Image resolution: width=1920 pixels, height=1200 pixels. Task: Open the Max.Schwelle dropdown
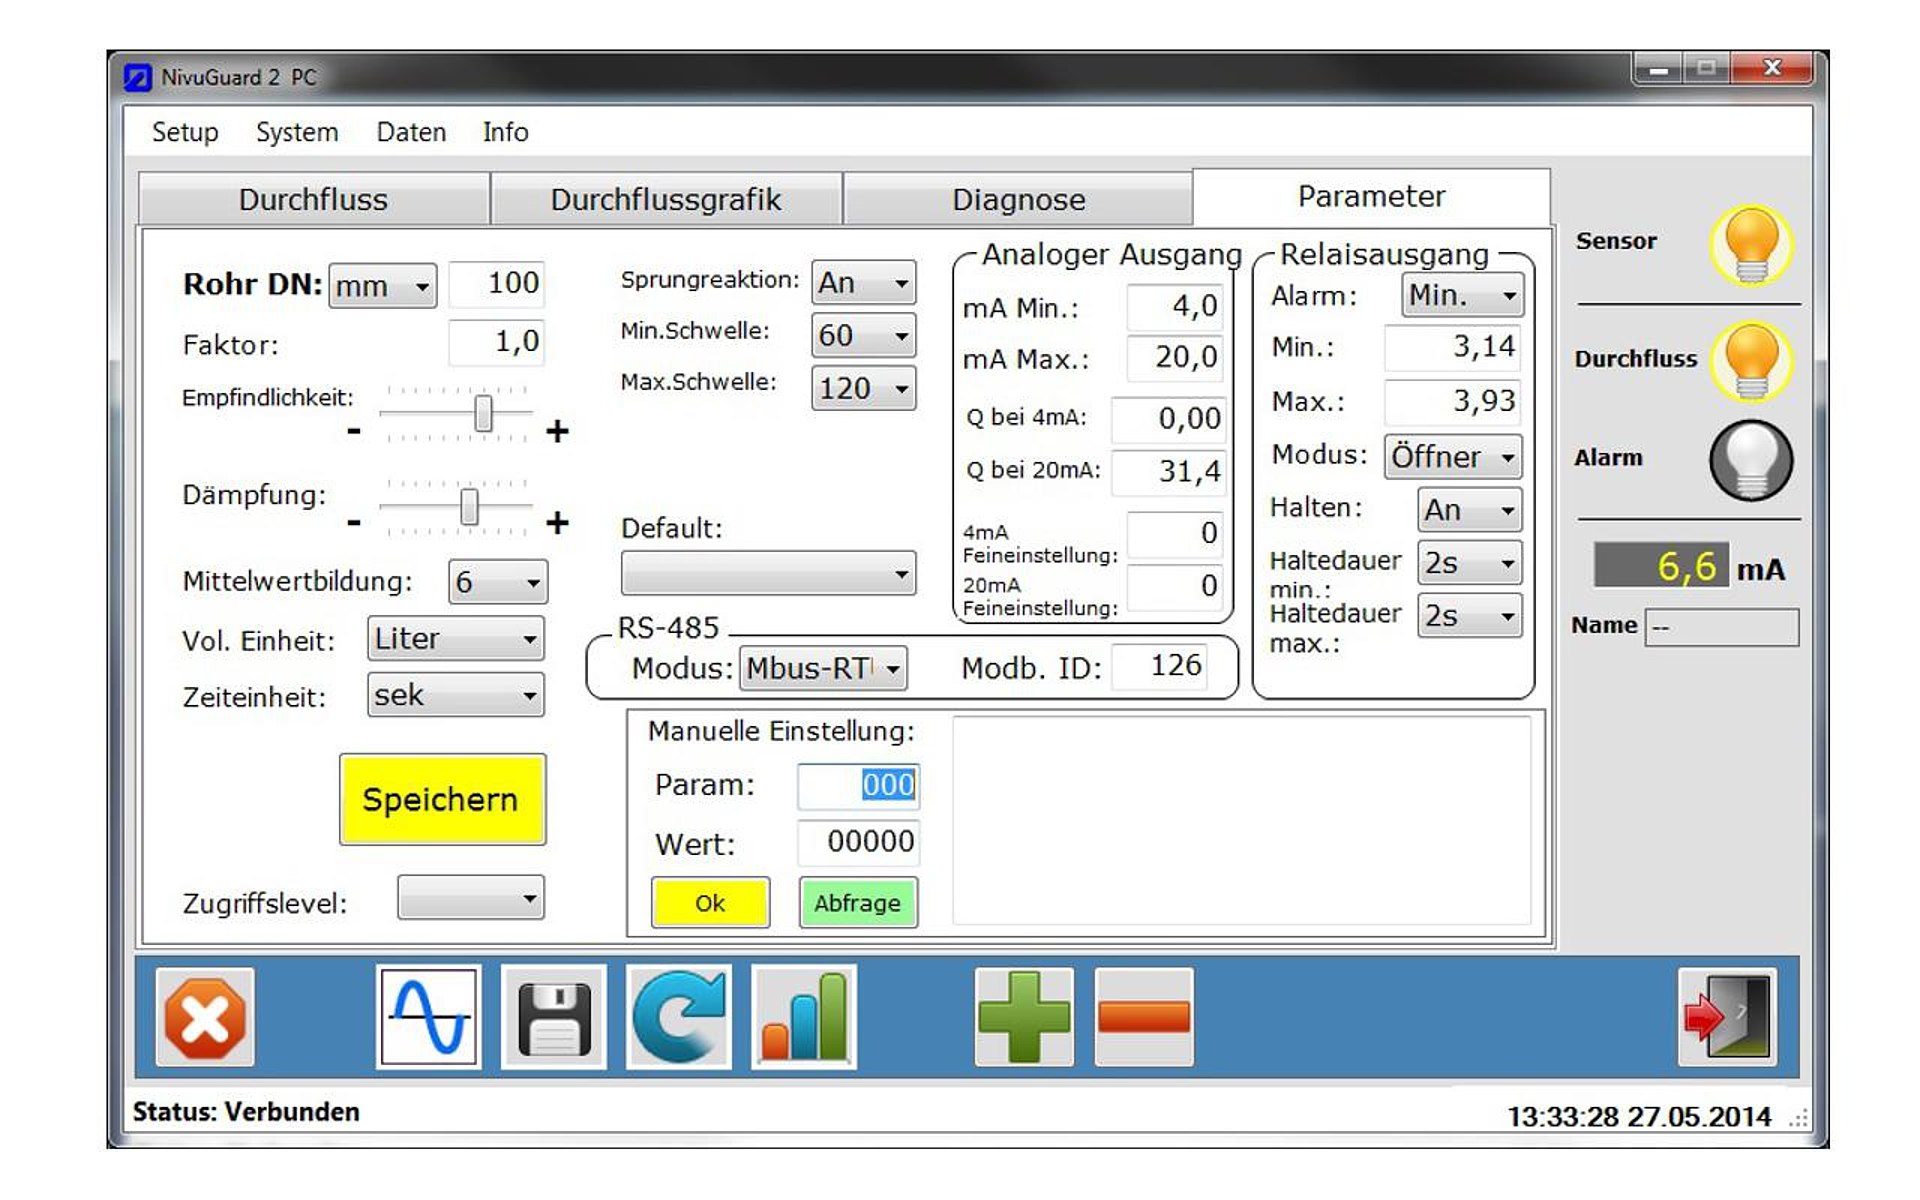point(864,388)
